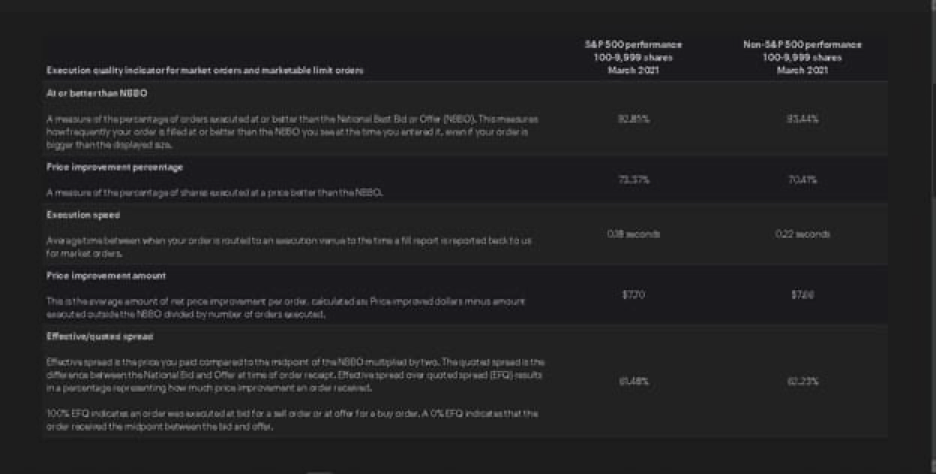The width and height of the screenshot is (936, 474).
Task: Select the S&P 500 effective/quoted spread value
Action: tap(633, 381)
